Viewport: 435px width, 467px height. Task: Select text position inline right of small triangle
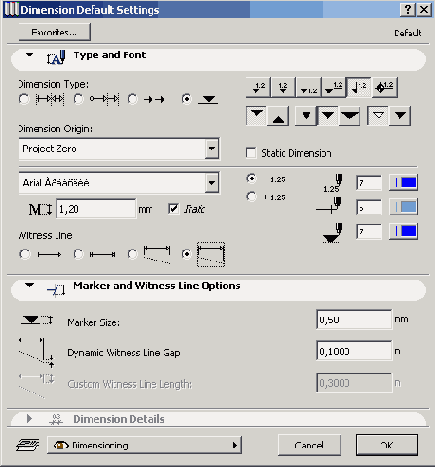tap(309, 87)
